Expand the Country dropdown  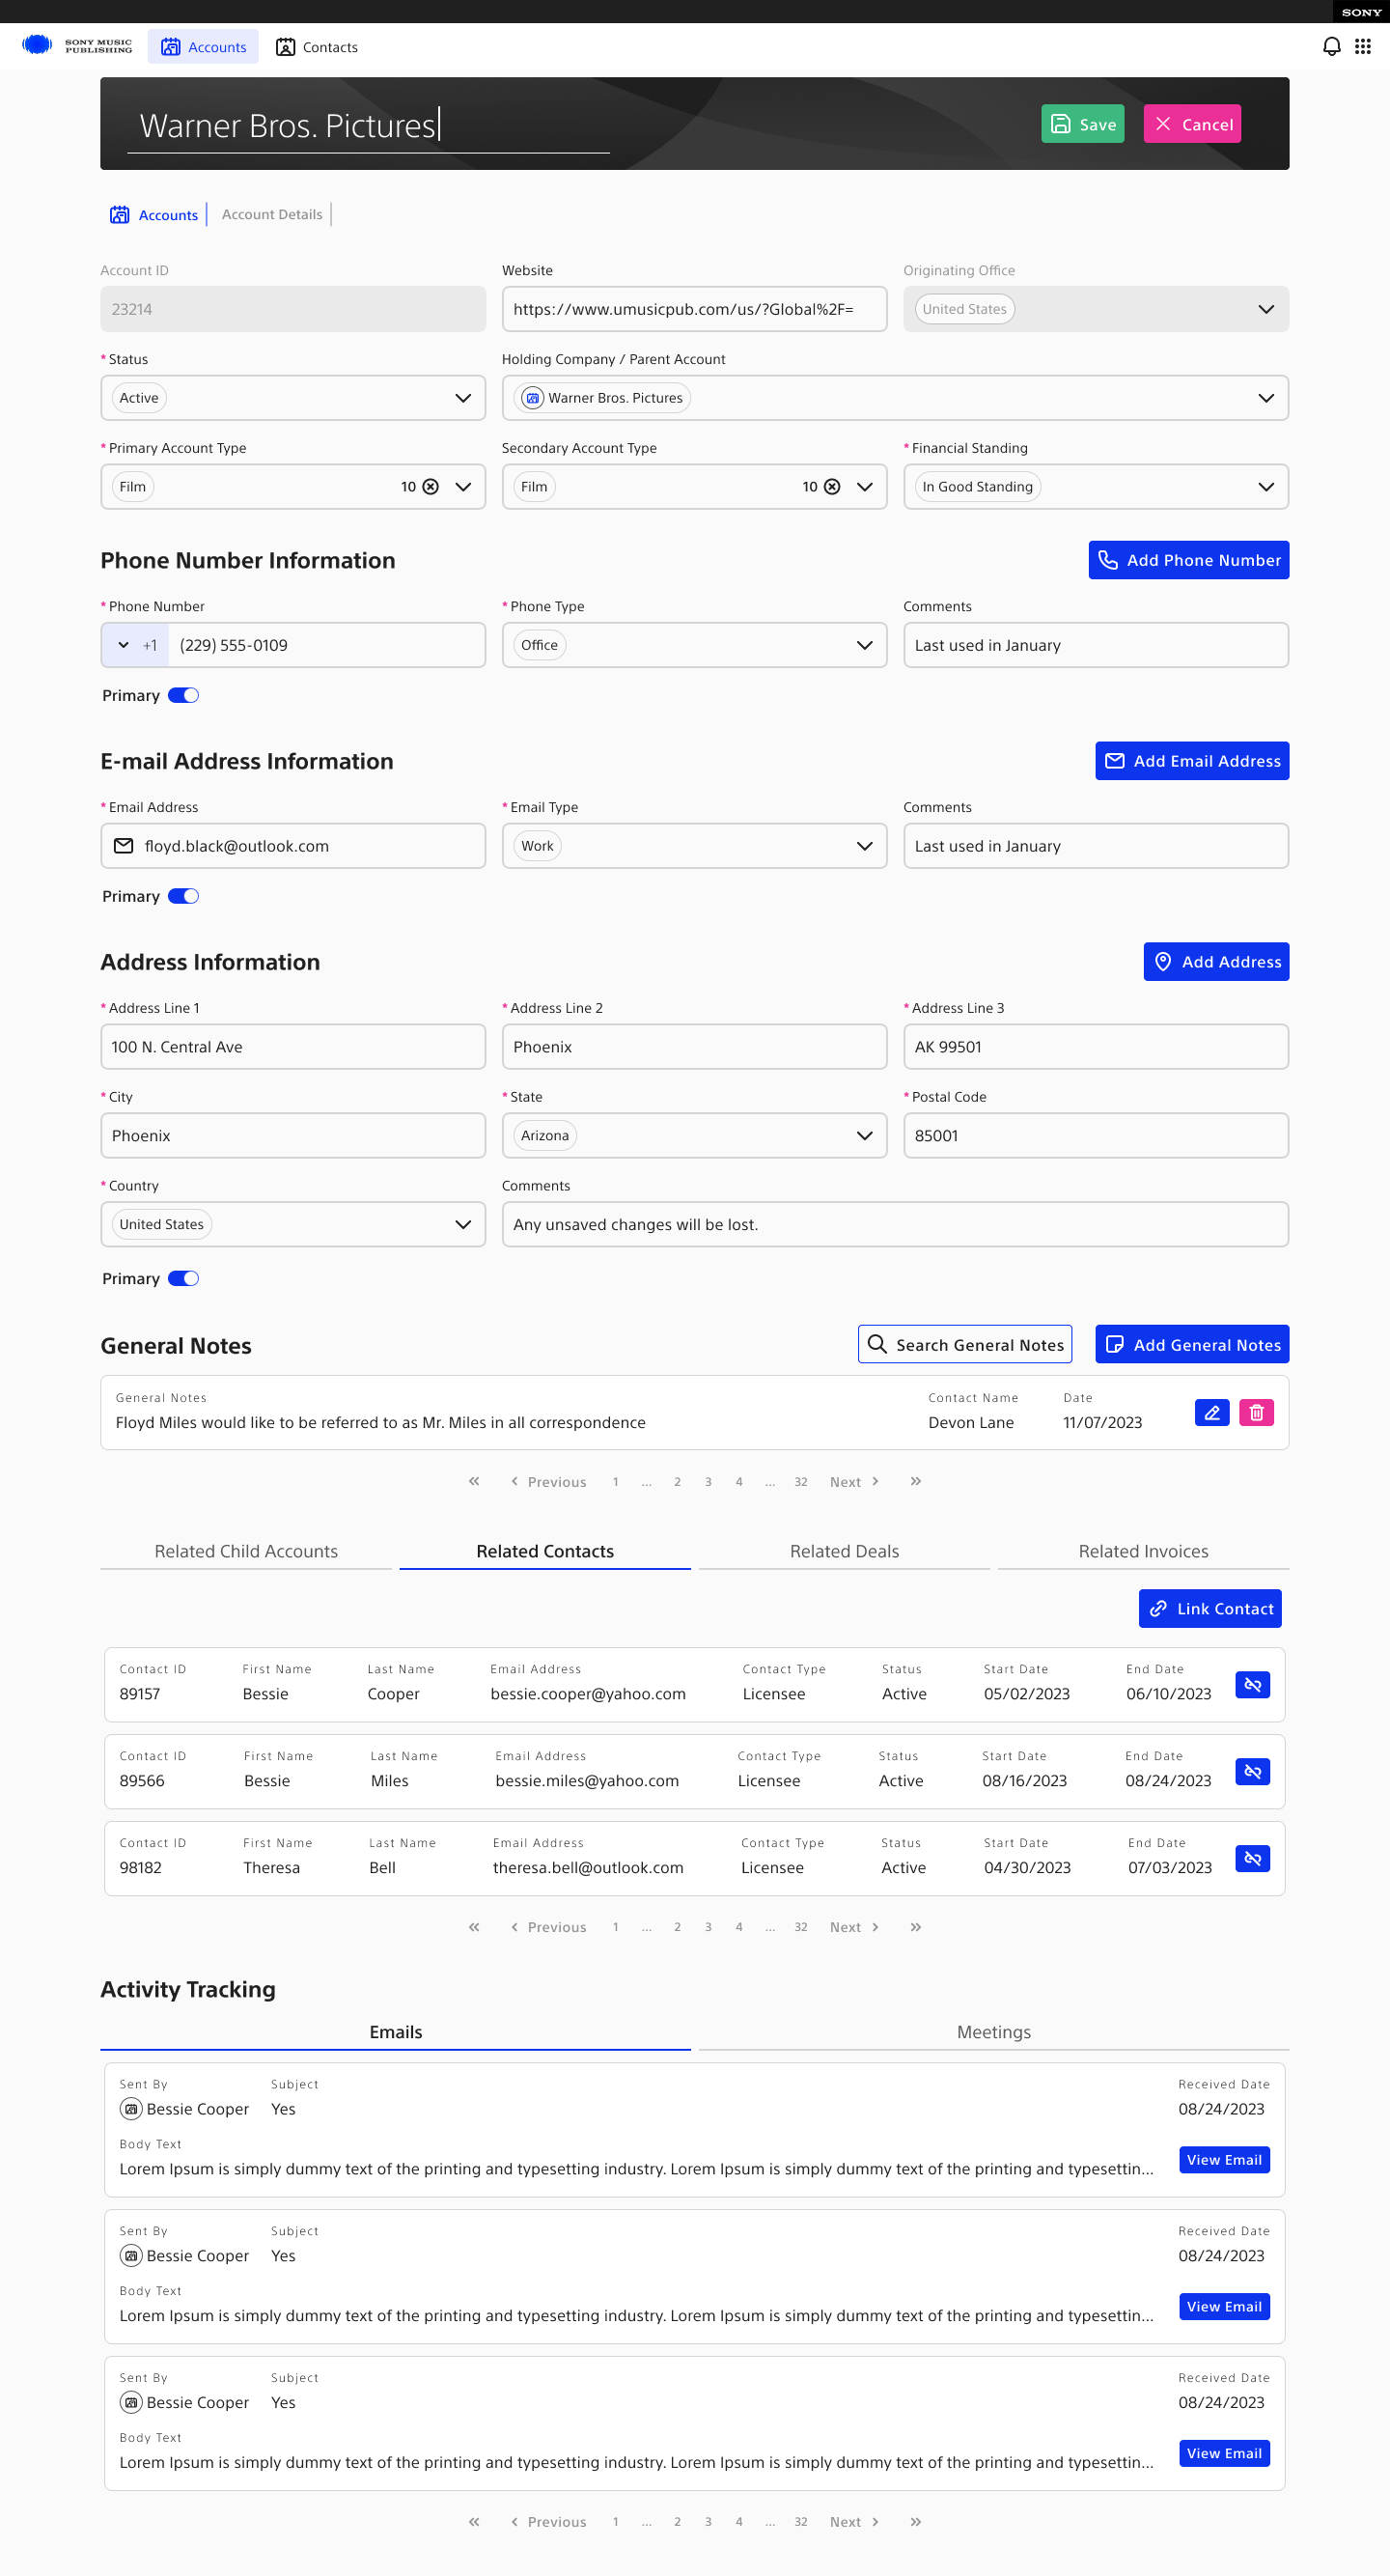[463, 1225]
